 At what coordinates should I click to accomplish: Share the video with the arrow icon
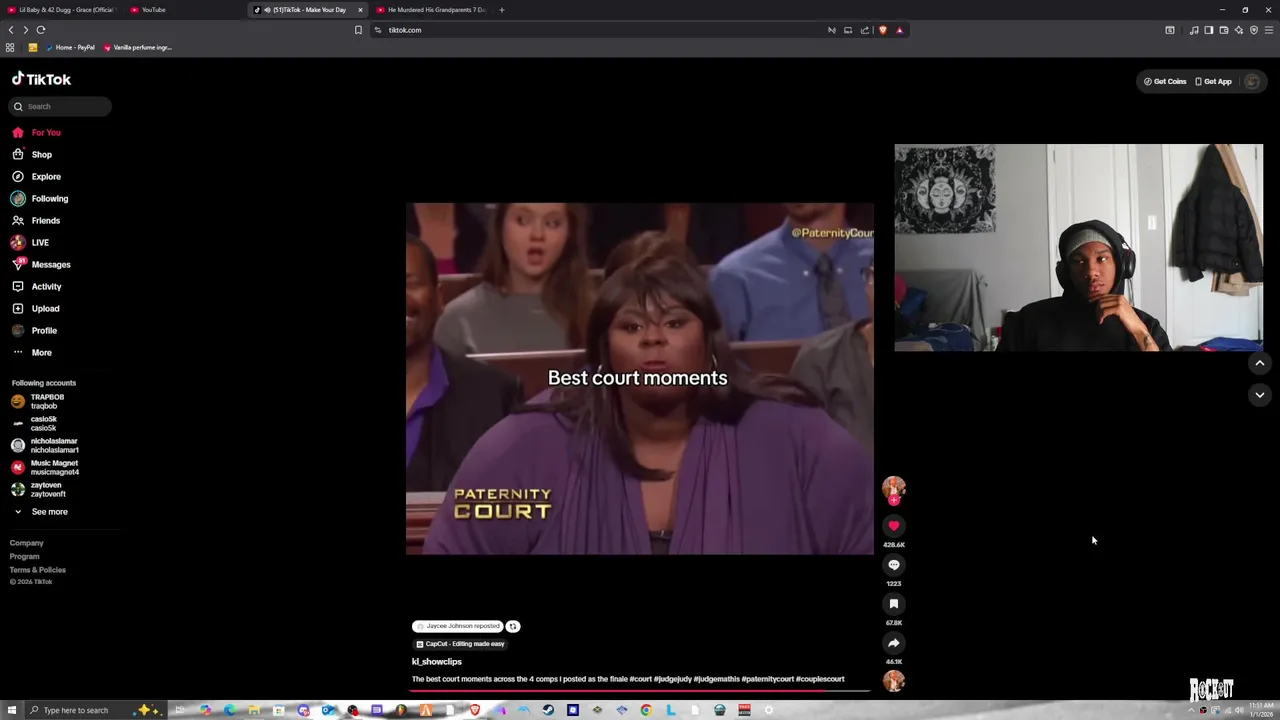point(894,642)
